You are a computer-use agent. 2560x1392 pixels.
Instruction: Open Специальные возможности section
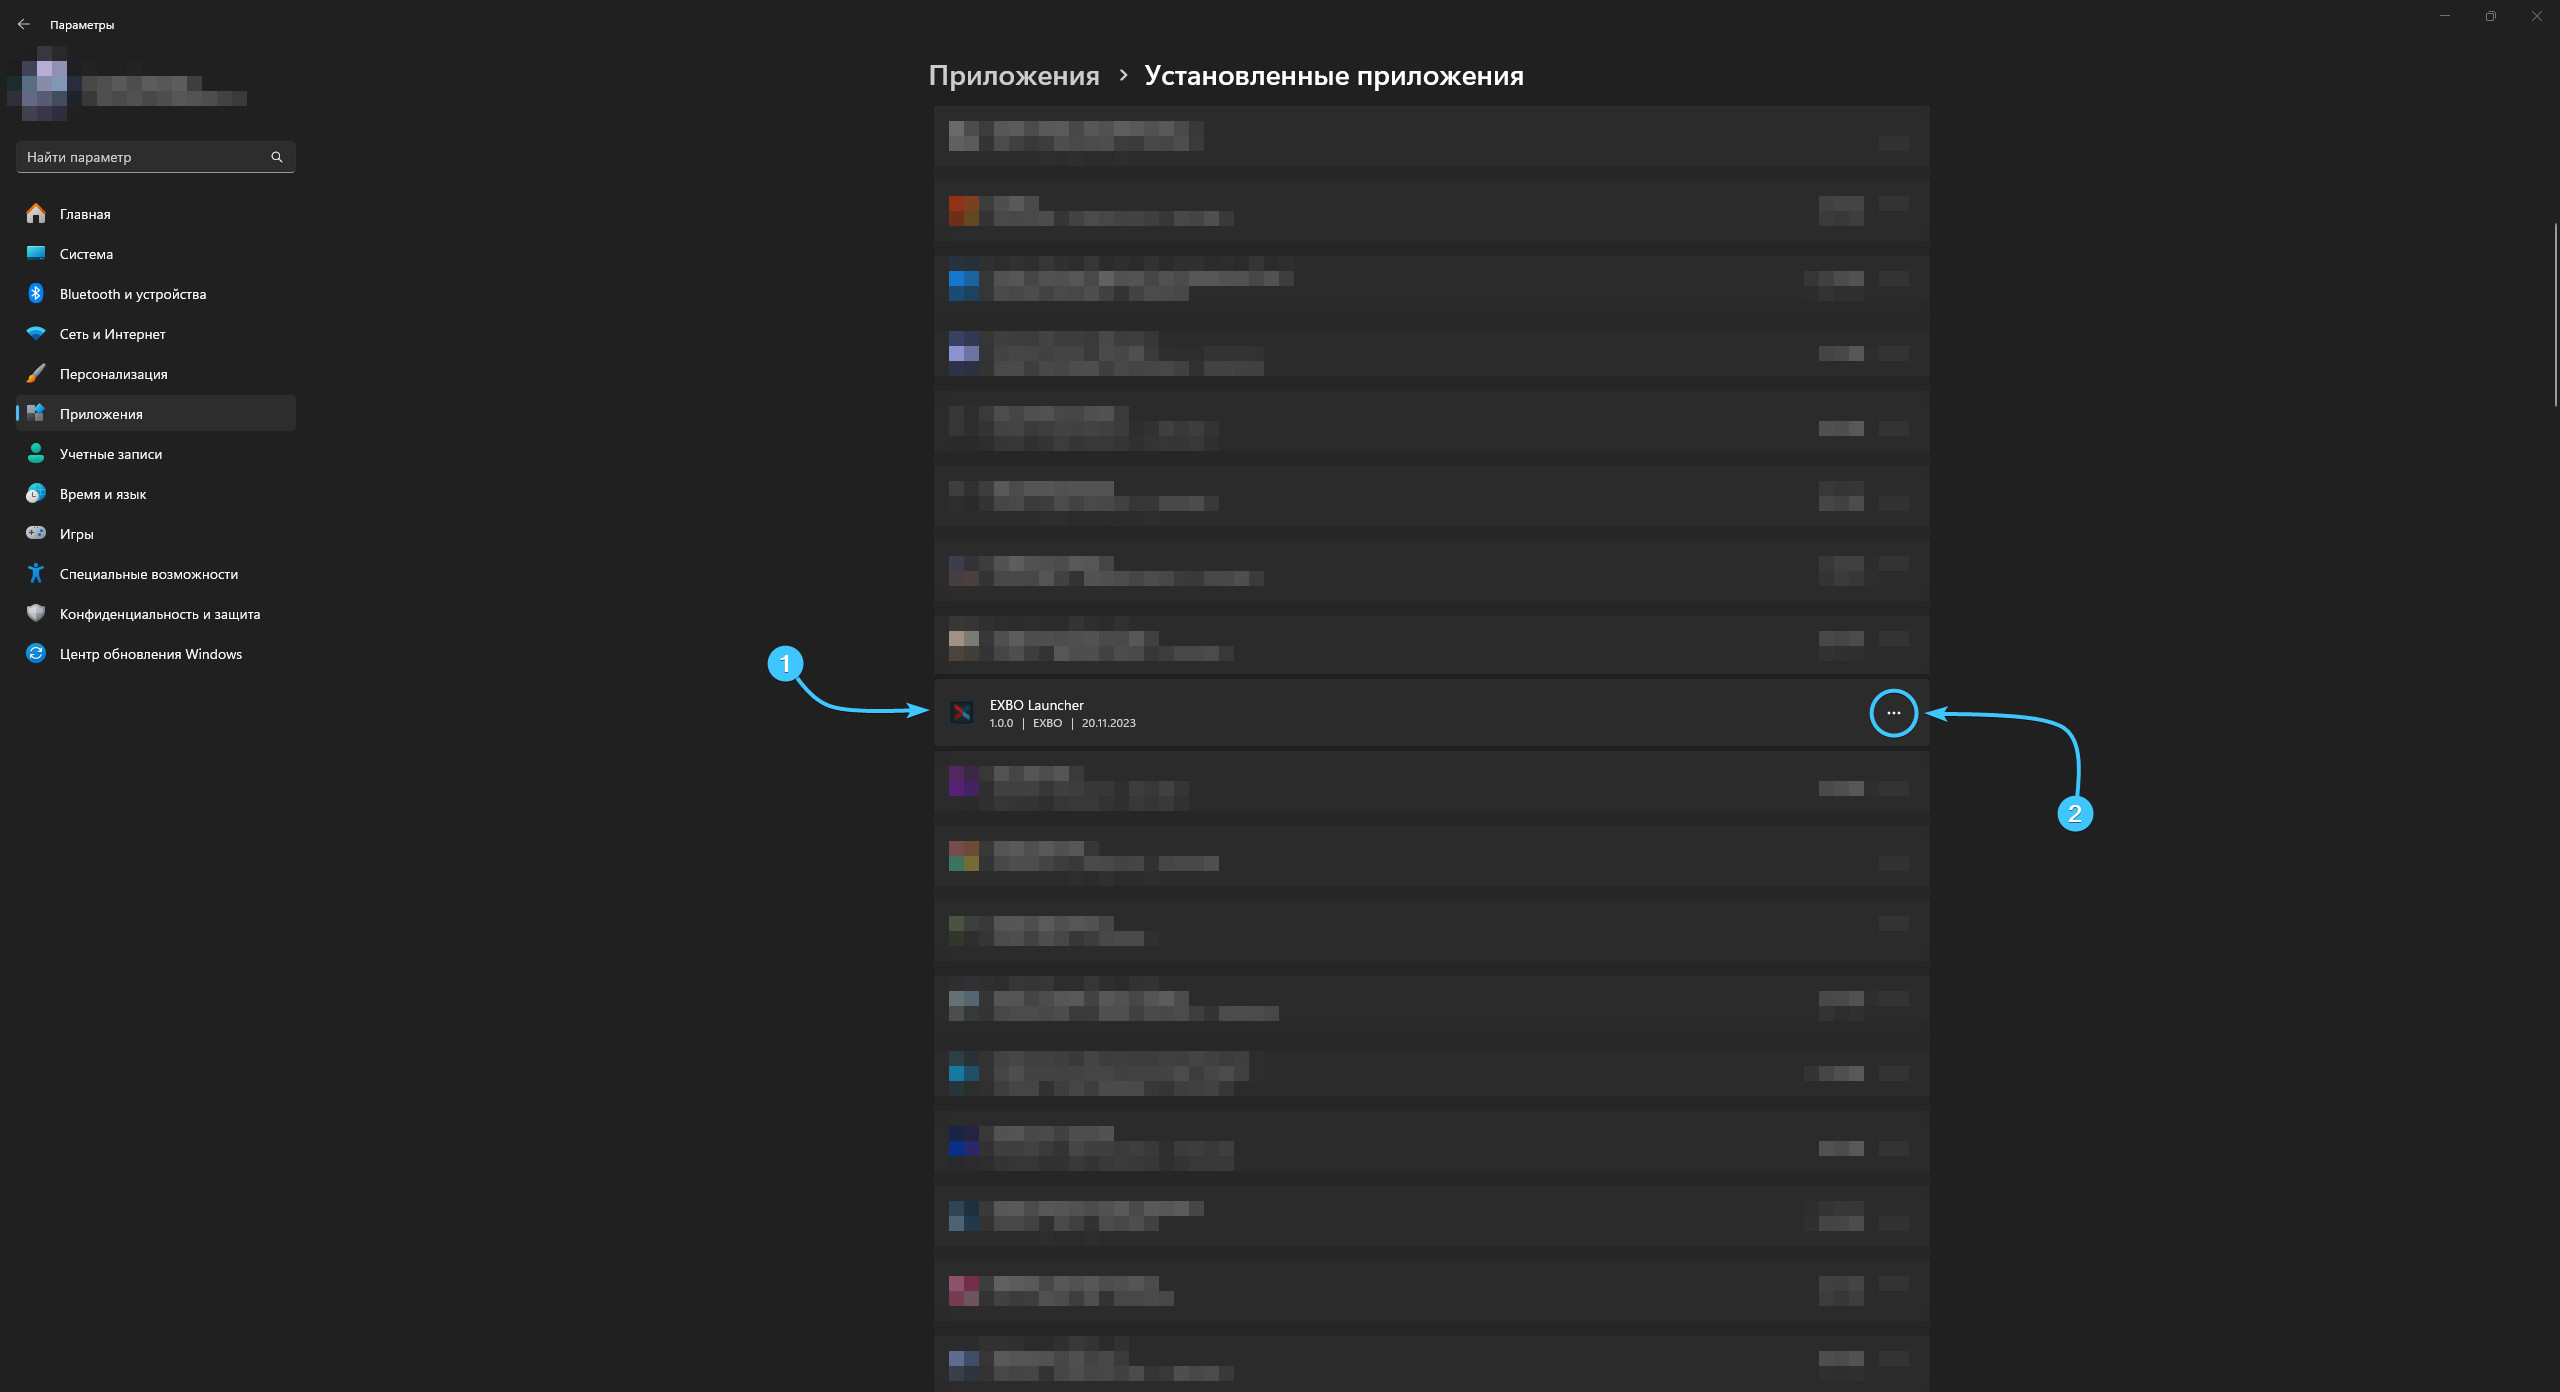click(148, 574)
